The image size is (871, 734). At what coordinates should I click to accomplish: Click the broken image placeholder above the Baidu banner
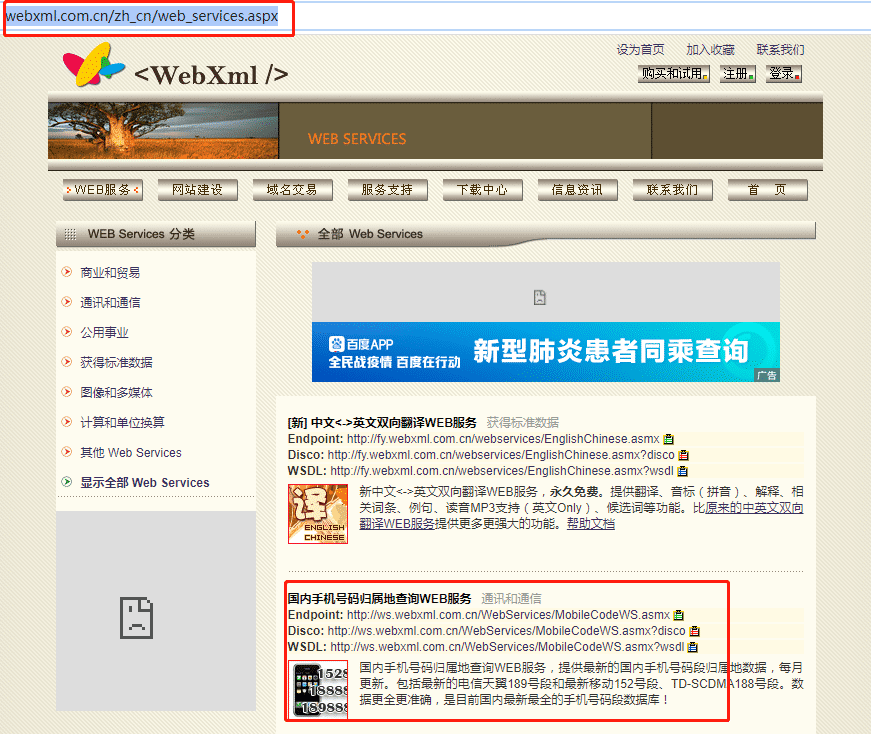point(540,297)
